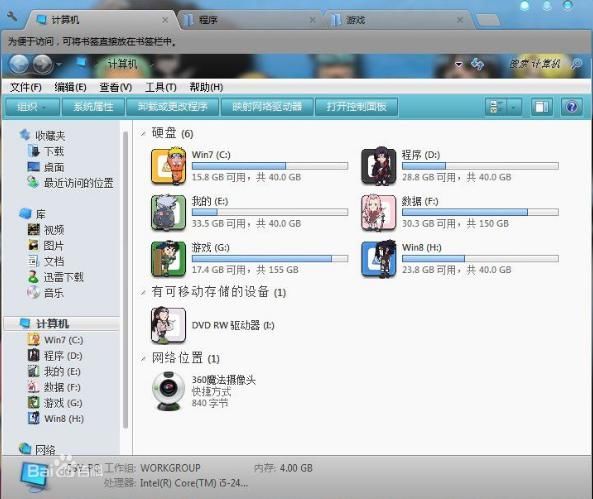This screenshot has width=593, height=499.
Task: Open the 游戏 (G:) drive icon
Action: point(169,259)
